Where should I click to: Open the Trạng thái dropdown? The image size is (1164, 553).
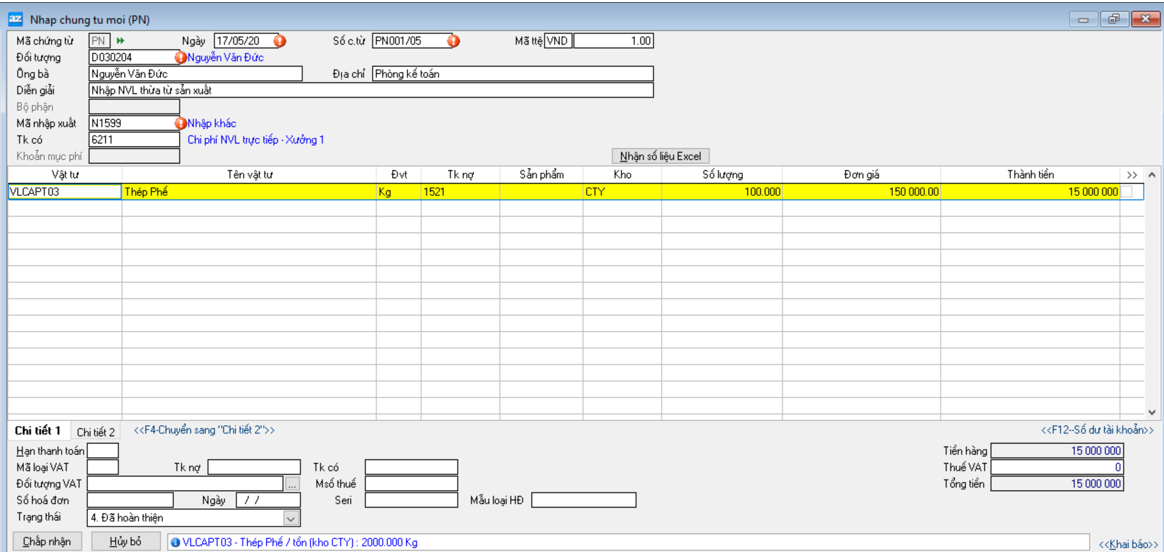pyautogui.click(x=291, y=518)
